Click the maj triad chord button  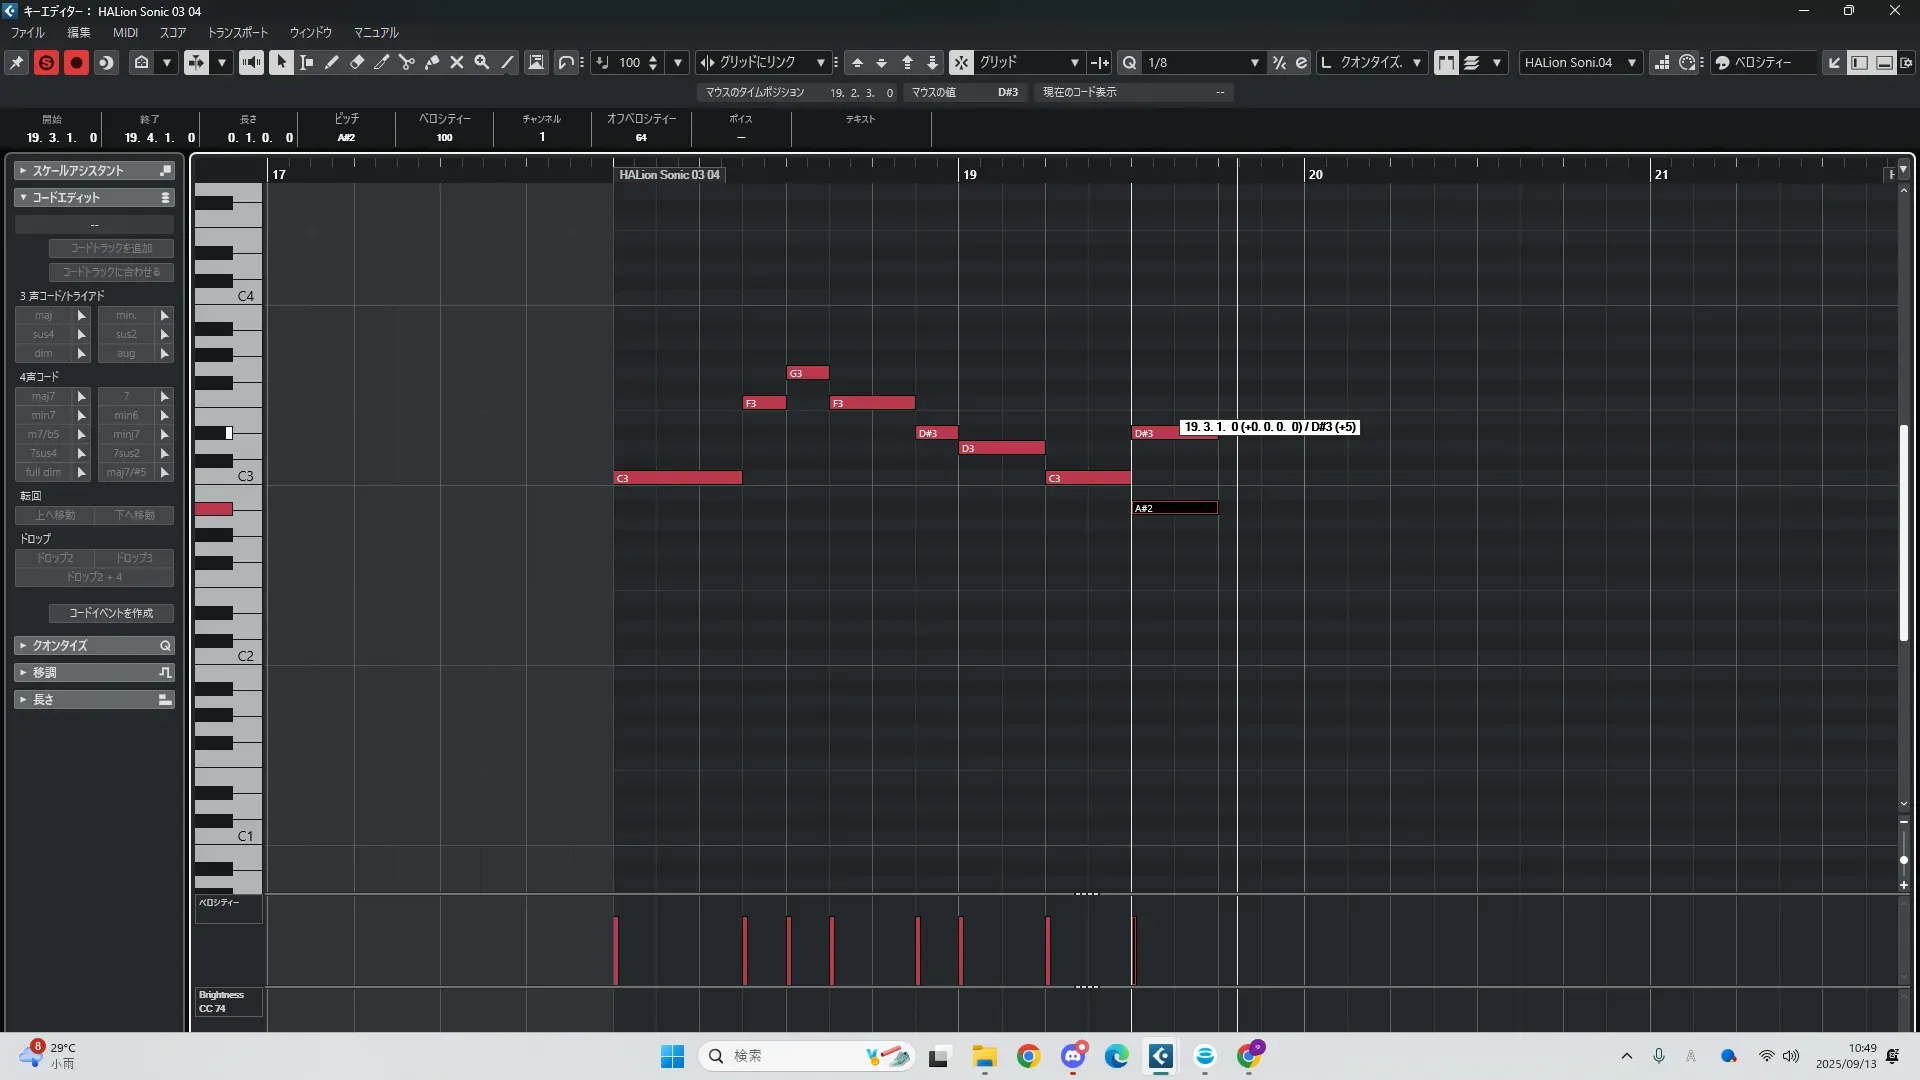pyautogui.click(x=43, y=315)
